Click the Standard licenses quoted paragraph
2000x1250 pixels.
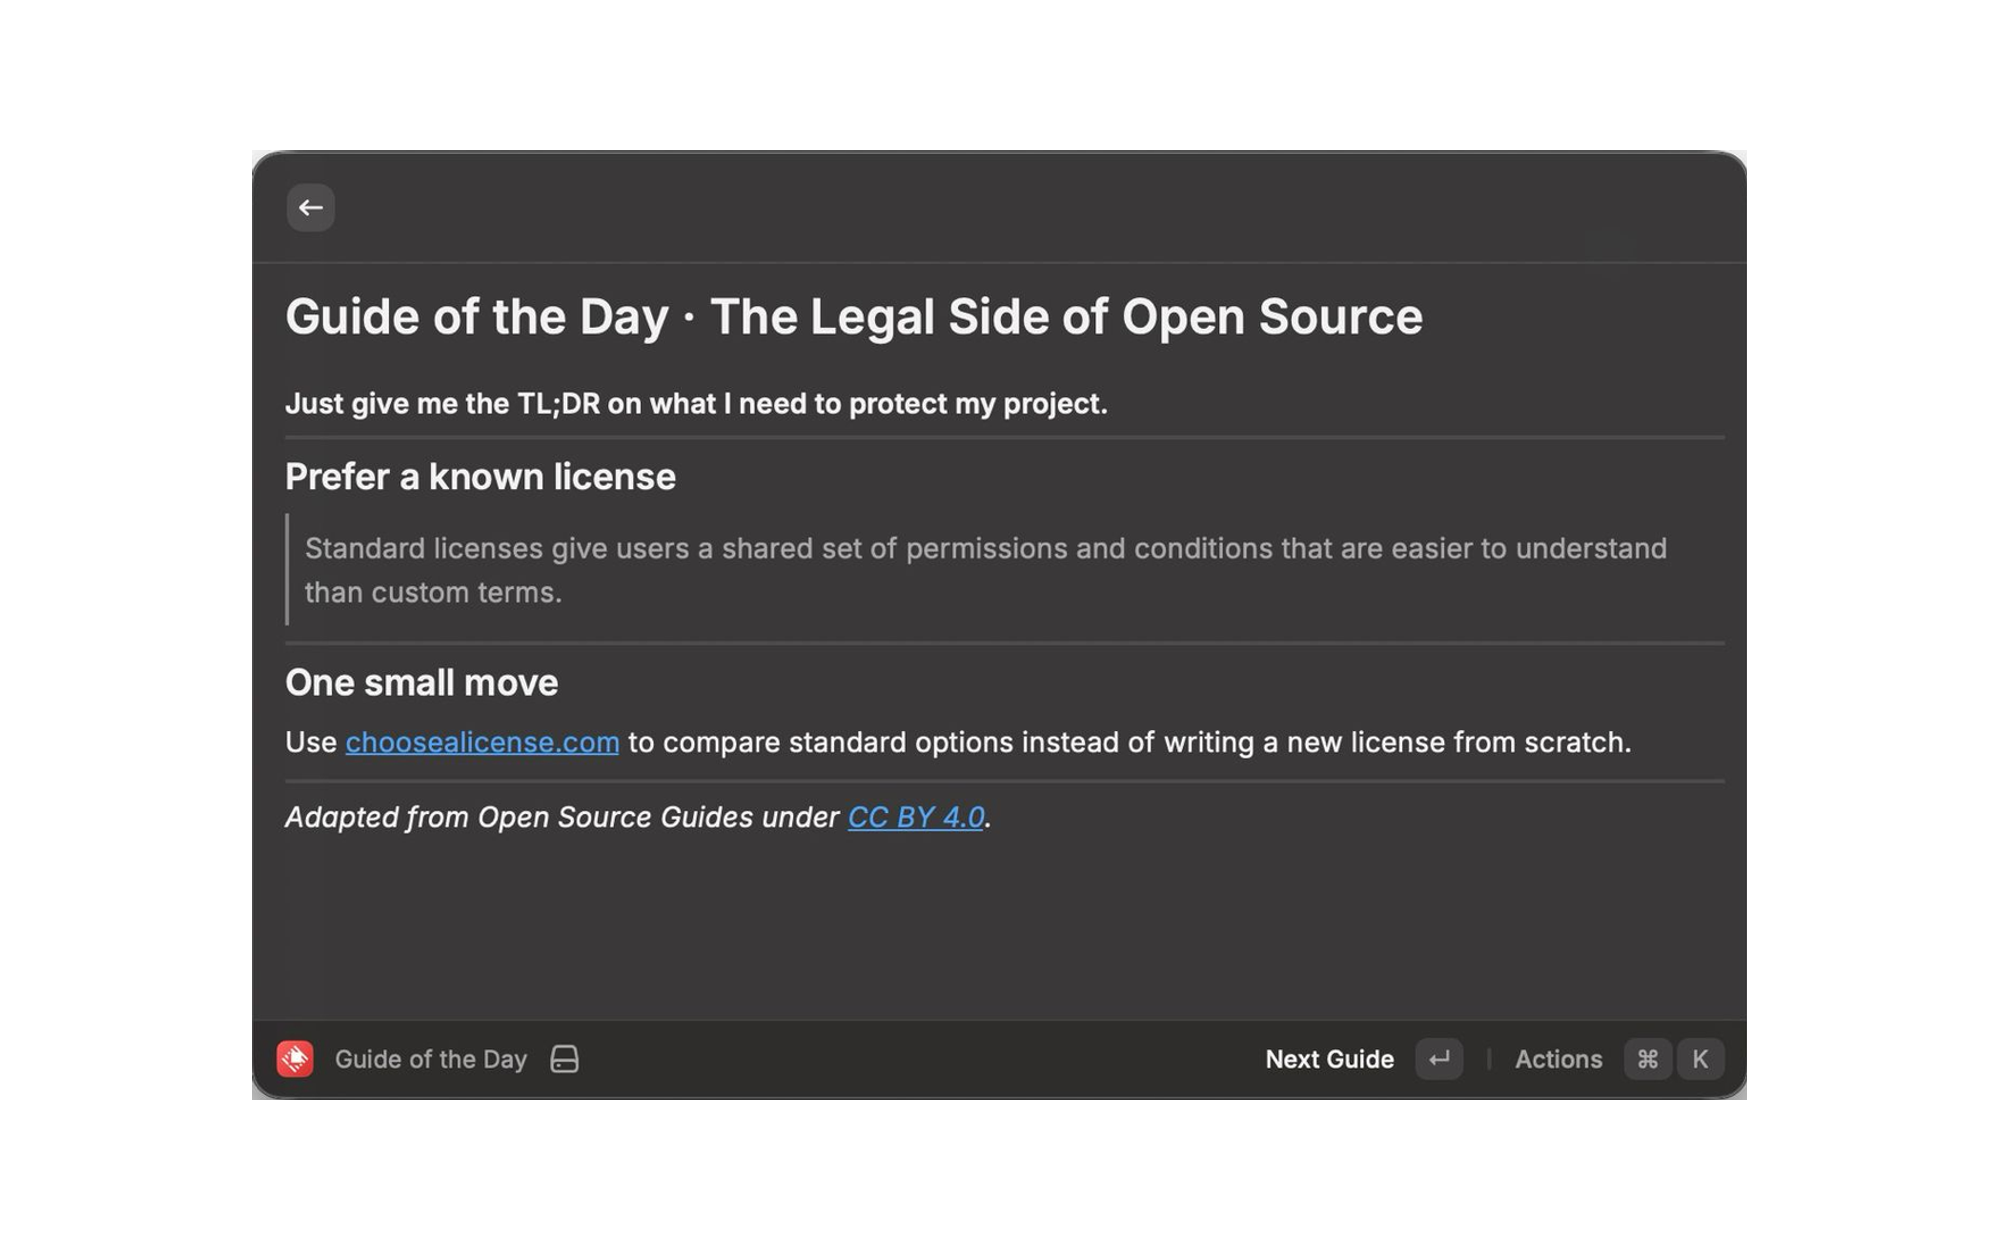(985, 570)
